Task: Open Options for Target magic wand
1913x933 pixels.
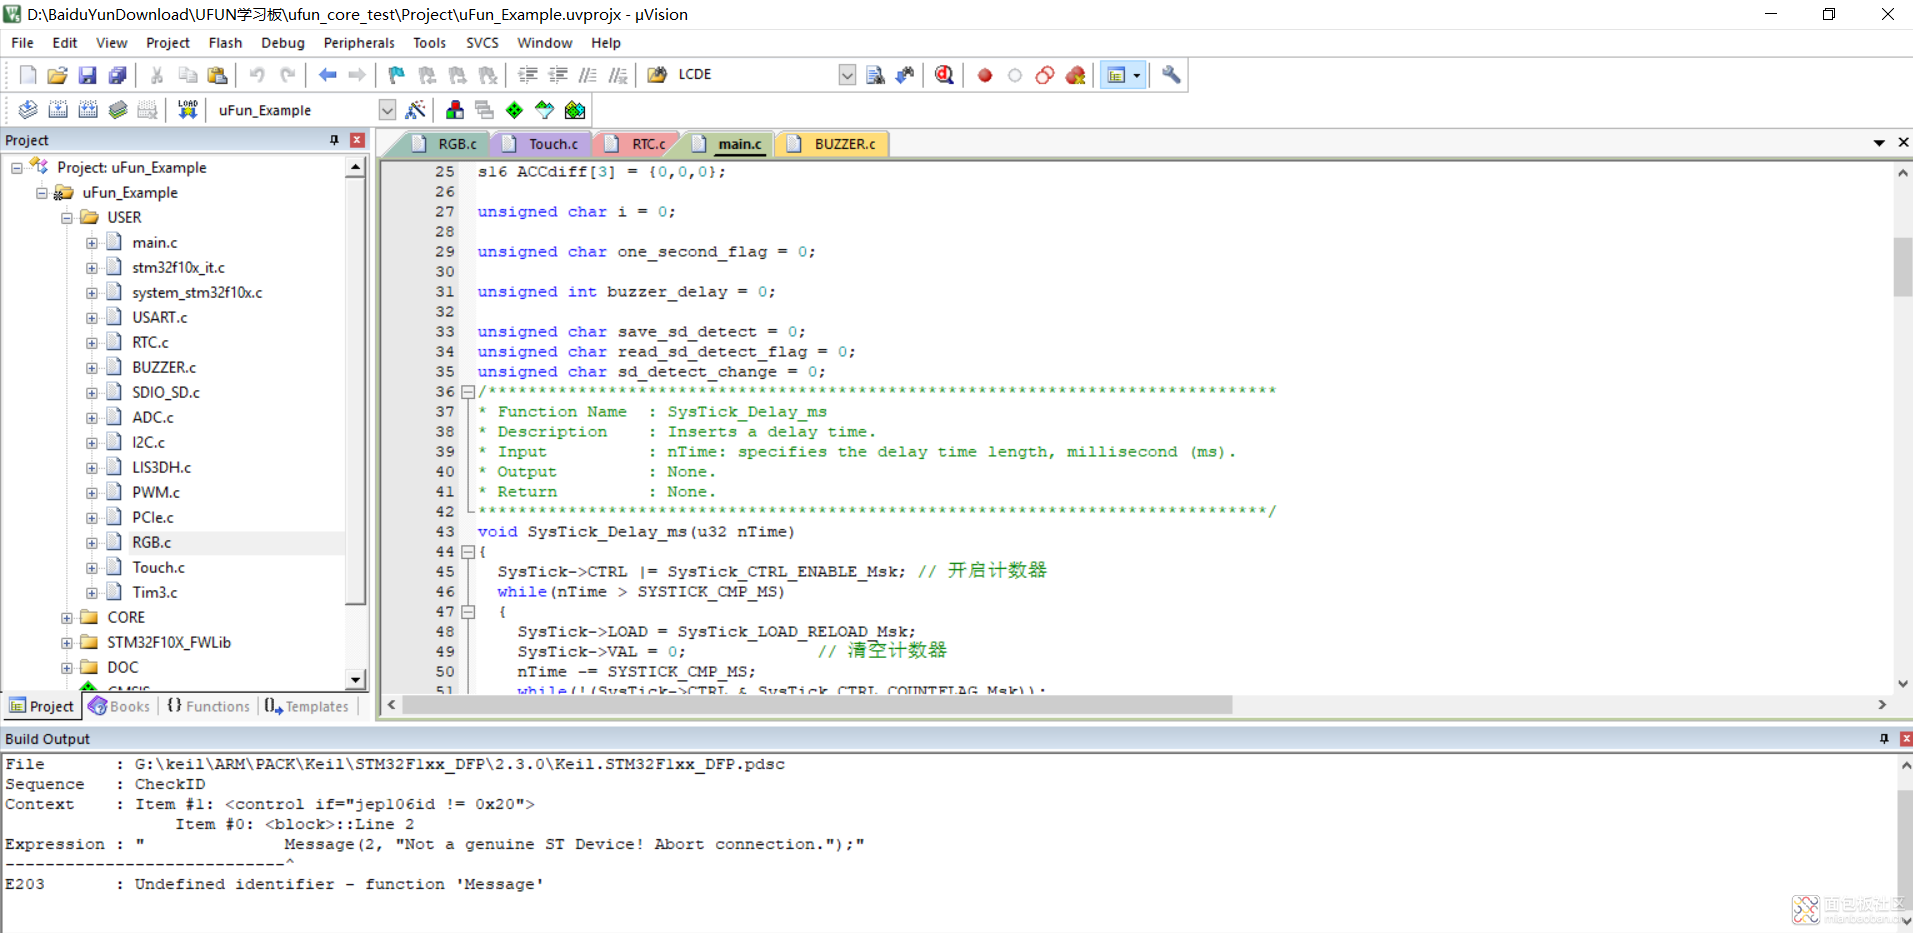Action: point(416,110)
